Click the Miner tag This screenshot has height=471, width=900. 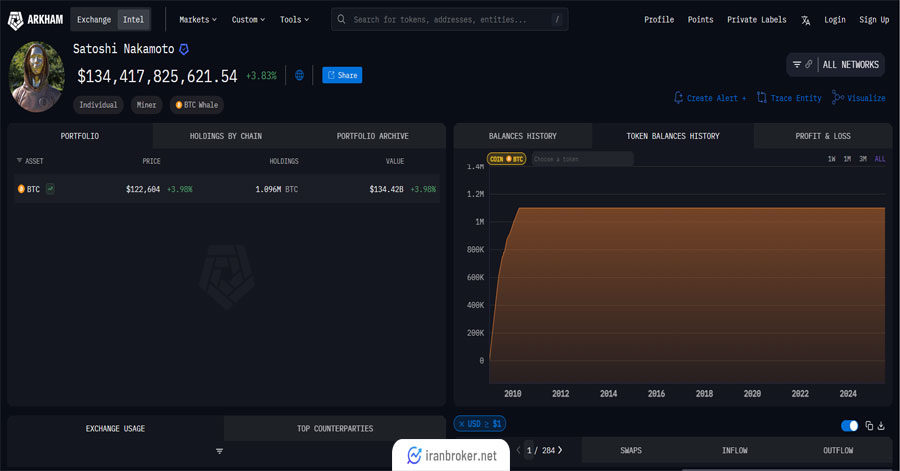[x=146, y=105]
